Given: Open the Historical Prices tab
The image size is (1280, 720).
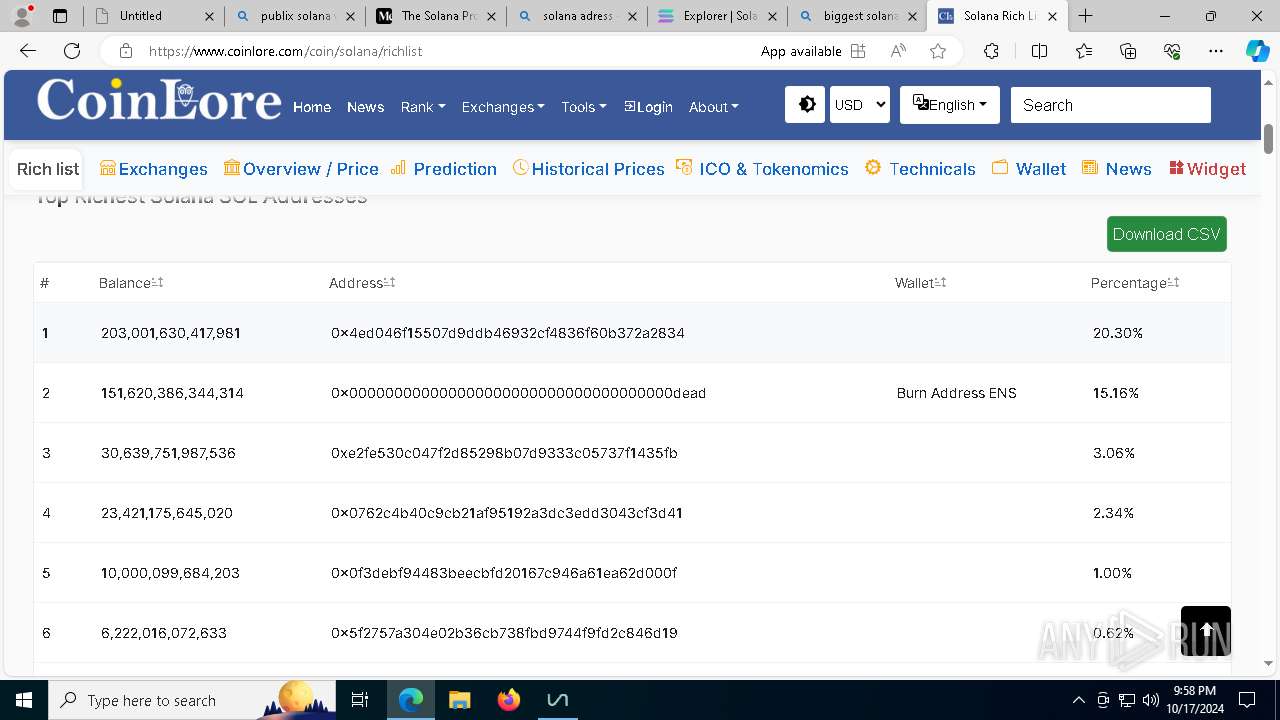Looking at the screenshot, I should 588,169.
